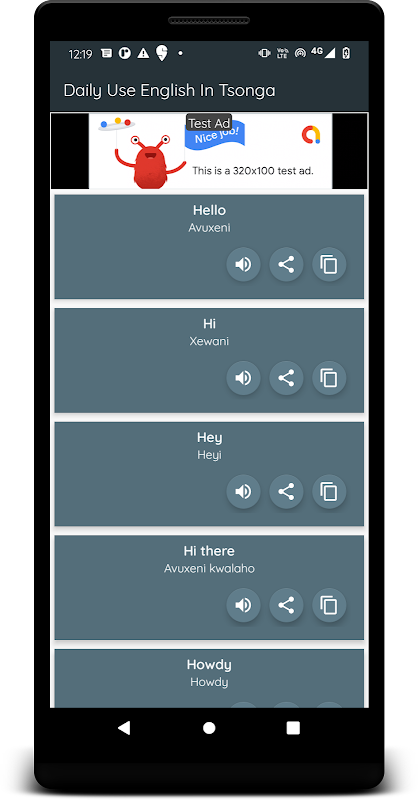Copy the Hi Xewani phrase

coord(329,378)
